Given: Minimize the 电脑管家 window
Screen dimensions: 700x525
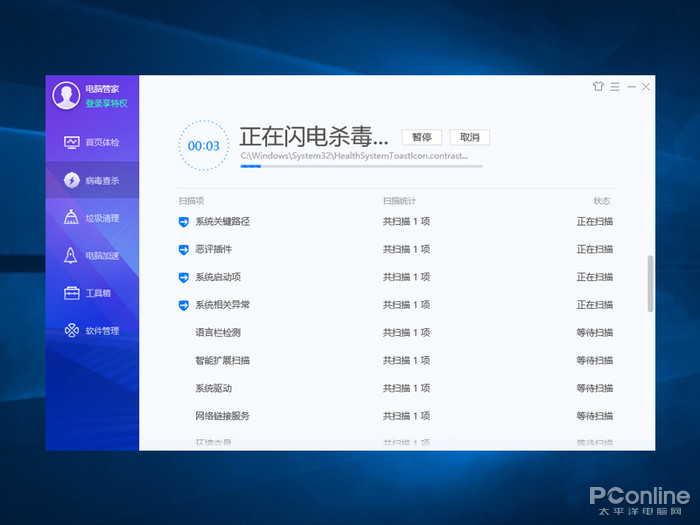Looking at the screenshot, I should tap(631, 87).
